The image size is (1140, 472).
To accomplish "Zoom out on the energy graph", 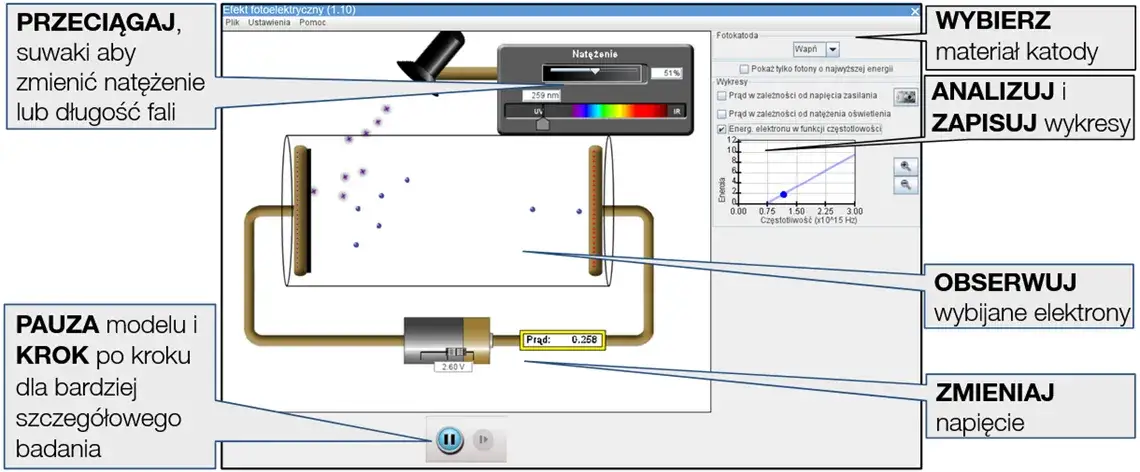I will 905,185.
